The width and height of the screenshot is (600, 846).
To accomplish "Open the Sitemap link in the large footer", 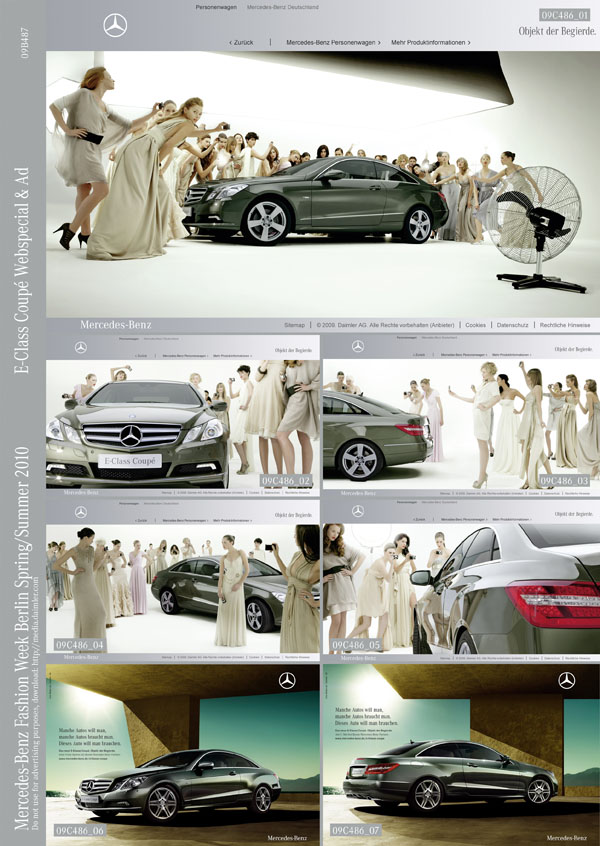I will pyautogui.click(x=294, y=325).
